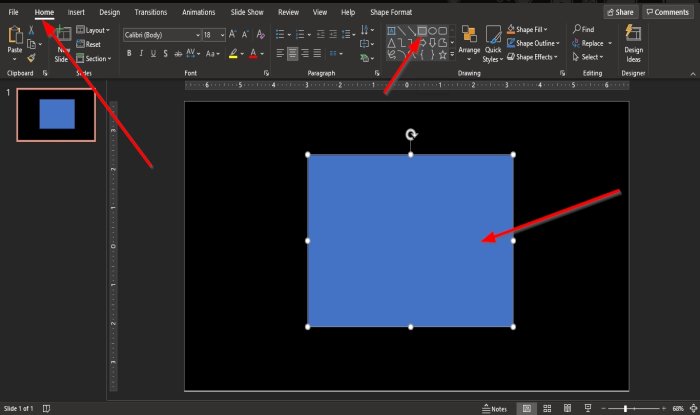Select slide 1 thumbnail in the panel
Image resolution: width=700 pixels, height=415 pixels.
[x=56, y=114]
